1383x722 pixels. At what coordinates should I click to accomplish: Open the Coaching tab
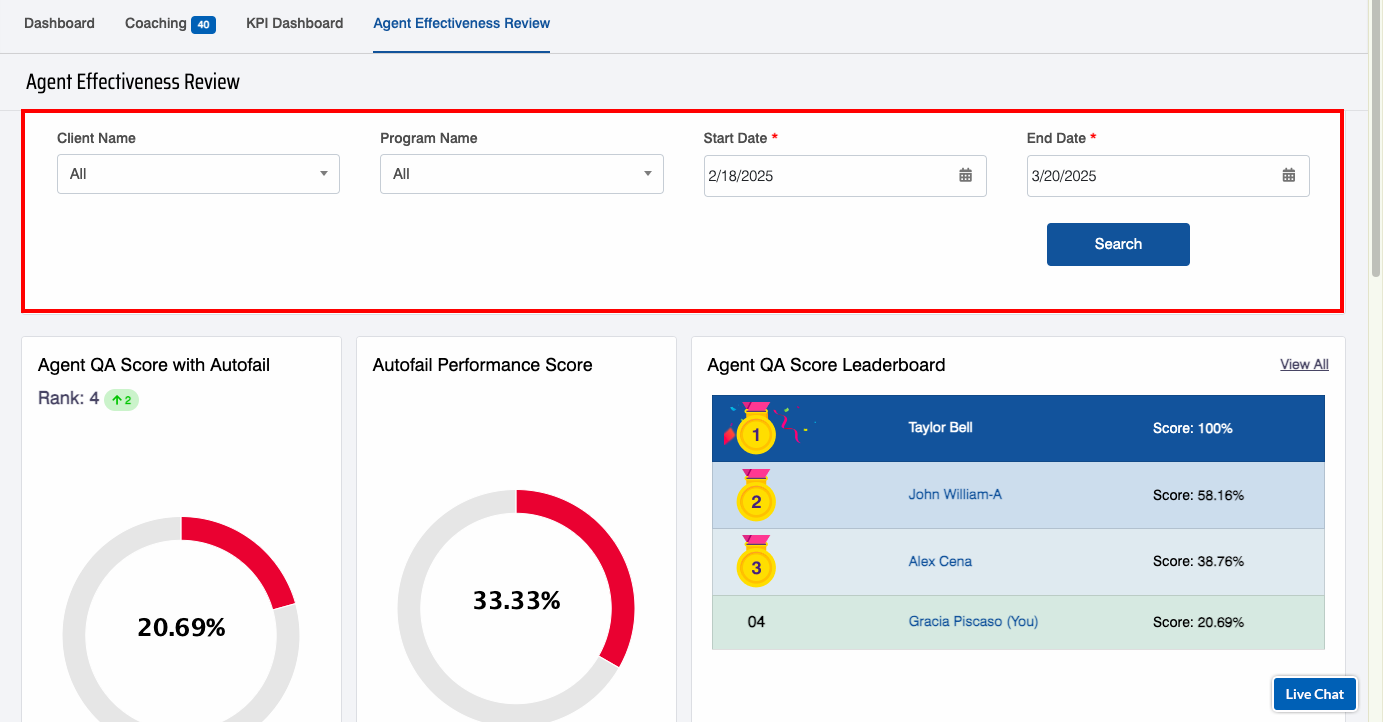coord(156,23)
